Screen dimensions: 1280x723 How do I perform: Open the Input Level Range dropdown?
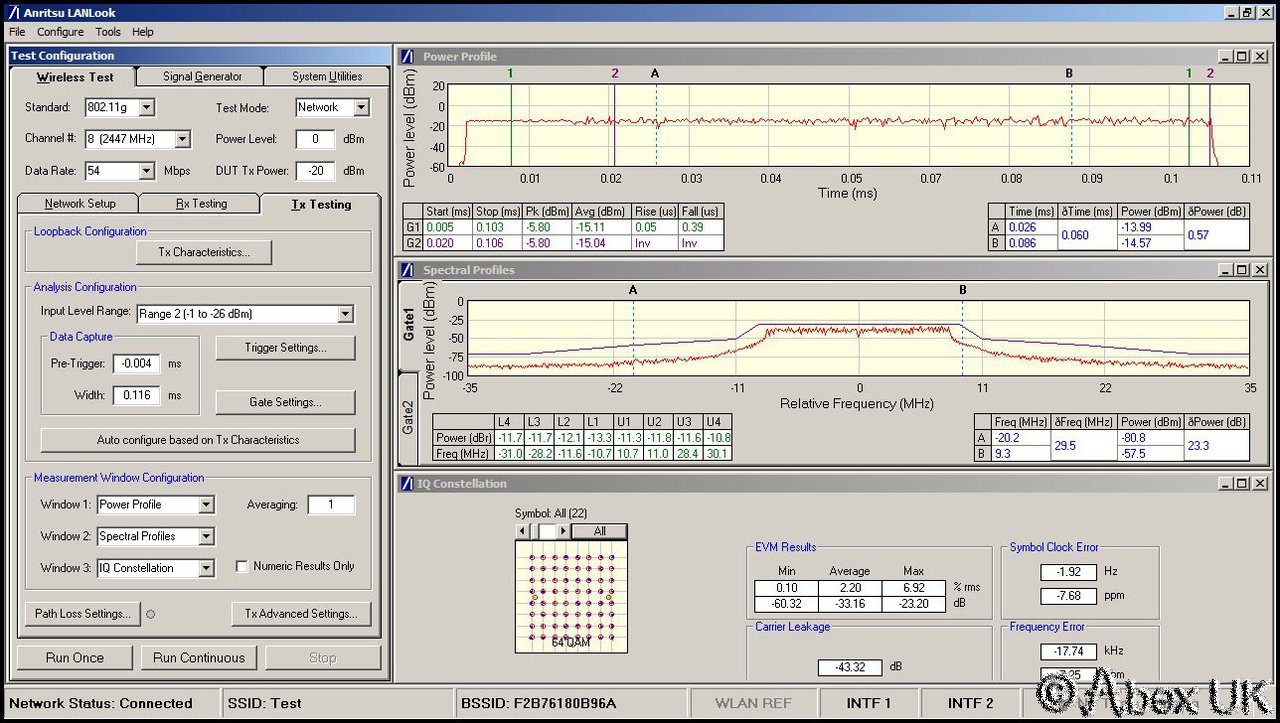345,314
